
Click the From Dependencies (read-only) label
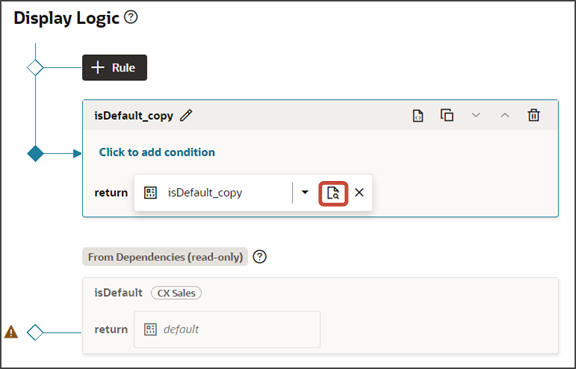click(165, 257)
